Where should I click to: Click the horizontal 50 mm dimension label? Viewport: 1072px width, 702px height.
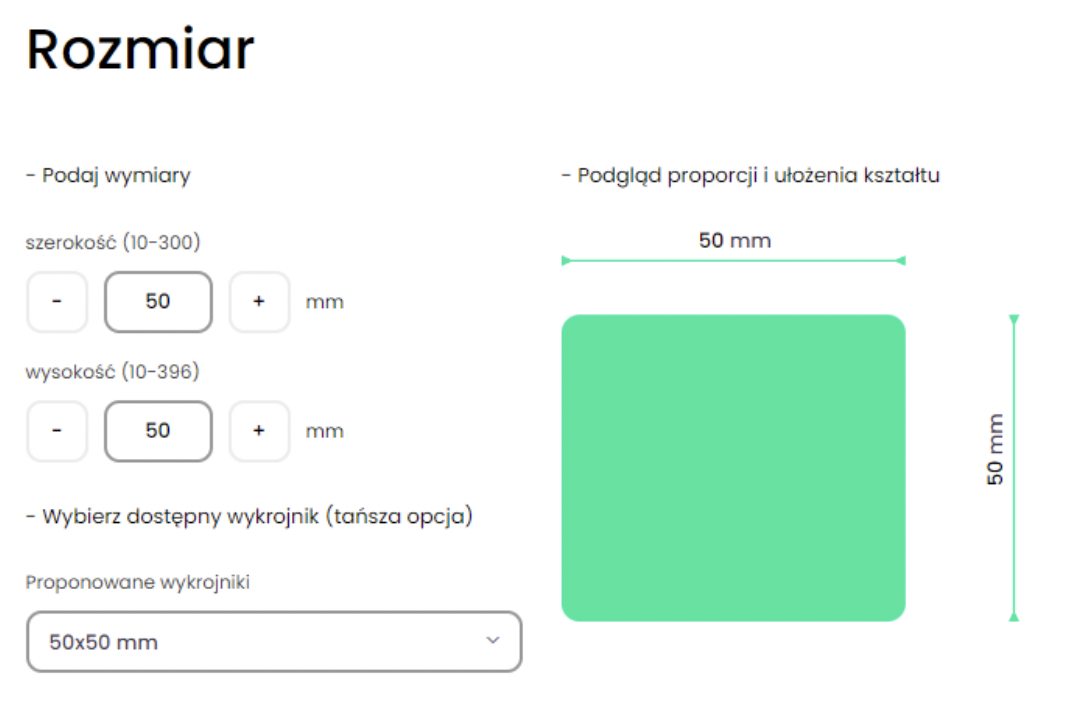pyautogui.click(x=734, y=240)
